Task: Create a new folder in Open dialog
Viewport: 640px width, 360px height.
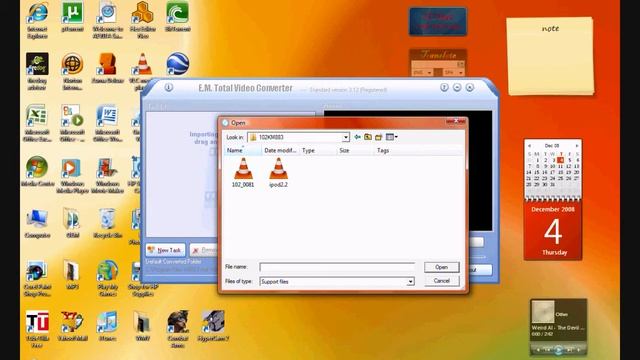Action: pyautogui.click(x=378, y=137)
